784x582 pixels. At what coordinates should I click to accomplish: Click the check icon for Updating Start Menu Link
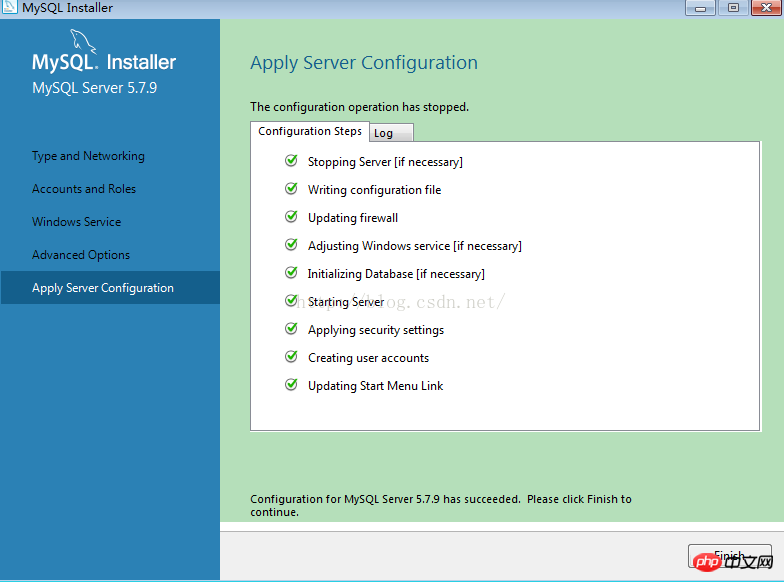pos(291,384)
